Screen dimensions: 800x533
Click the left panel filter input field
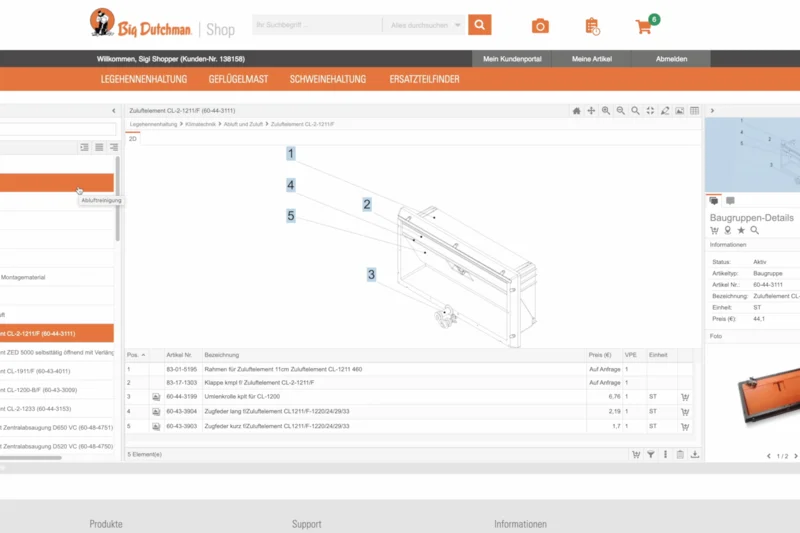coord(58,129)
